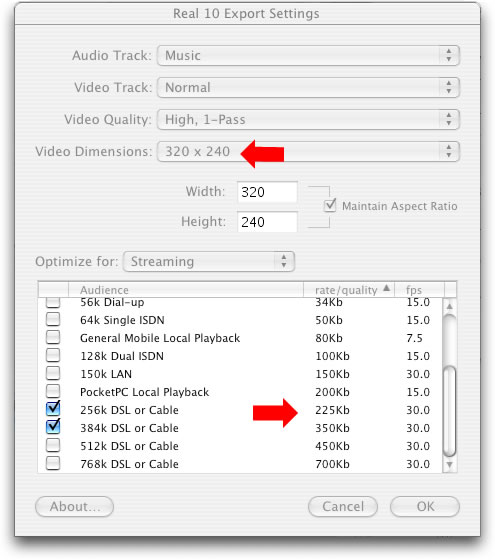Click into the Height input field
This screenshot has width=495, height=560.
tap(267, 222)
